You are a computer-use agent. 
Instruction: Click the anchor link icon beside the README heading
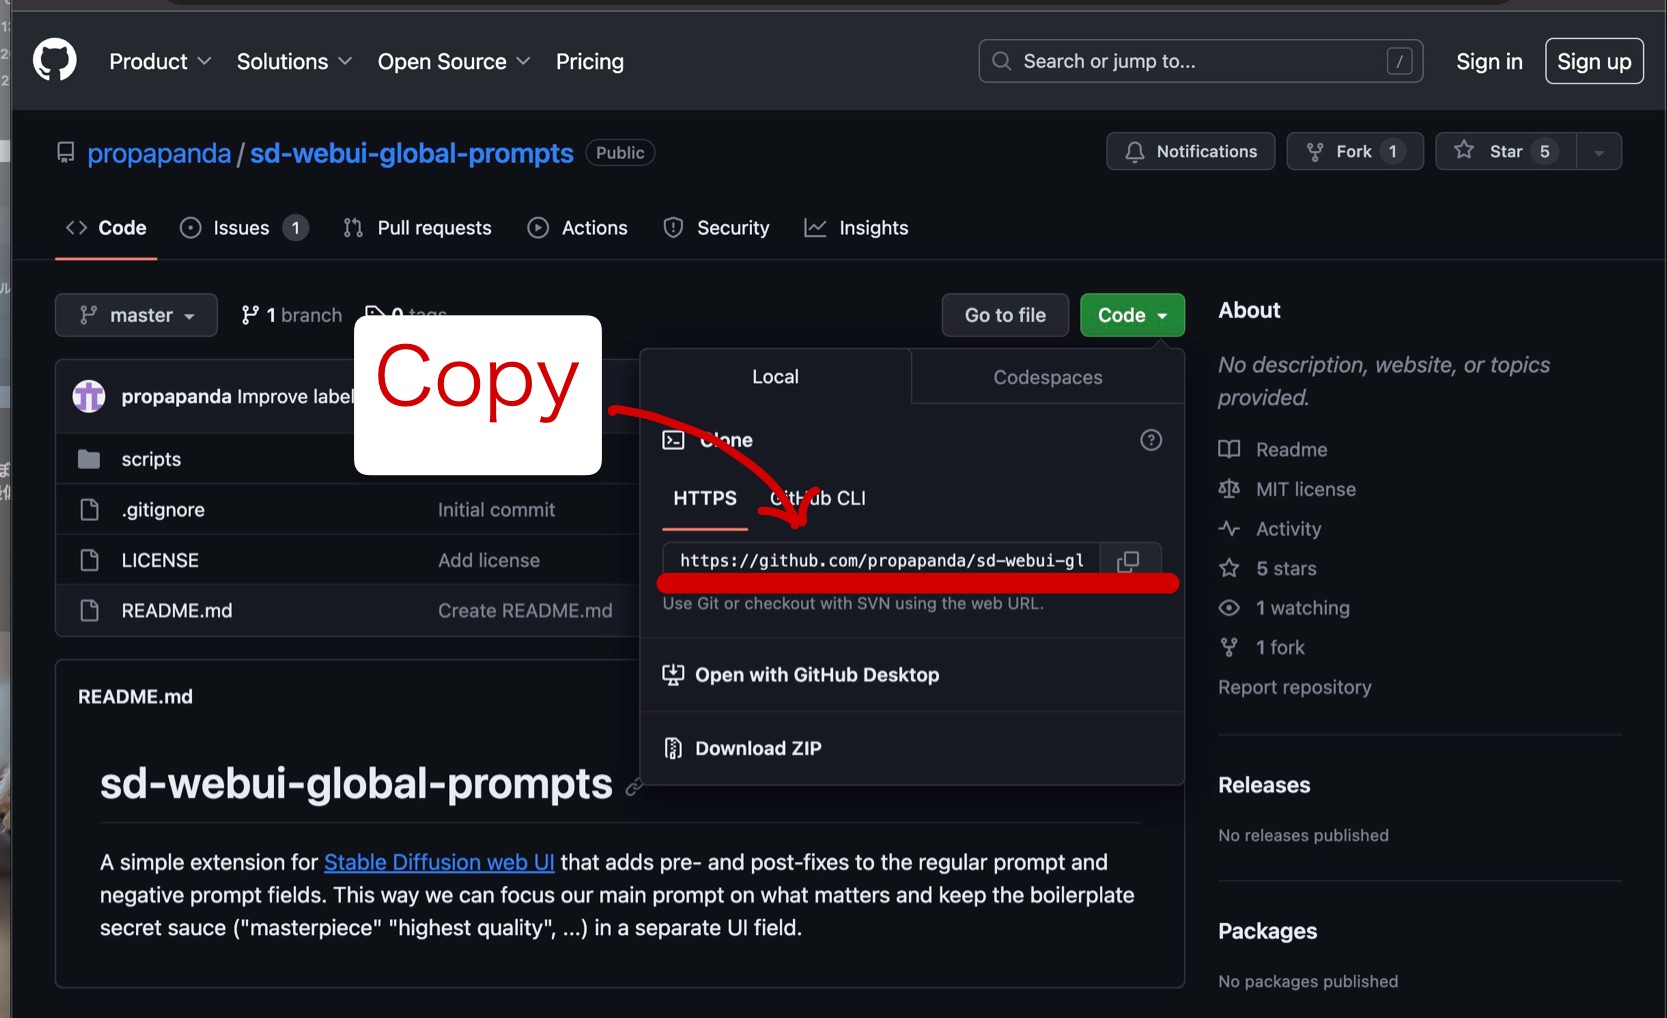[x=634, y=788]
